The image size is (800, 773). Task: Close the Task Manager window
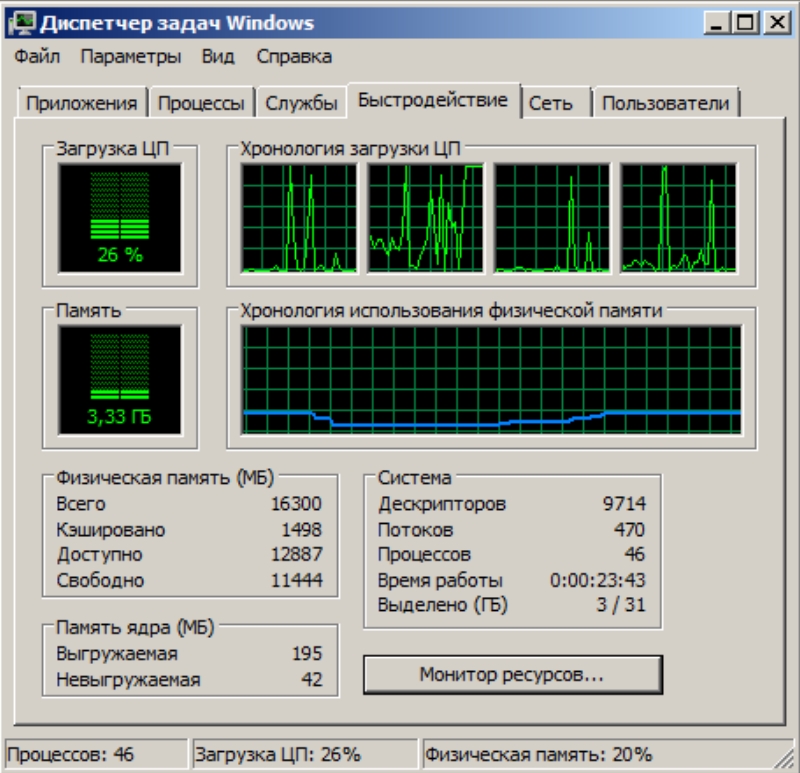(x=777, y=23)
